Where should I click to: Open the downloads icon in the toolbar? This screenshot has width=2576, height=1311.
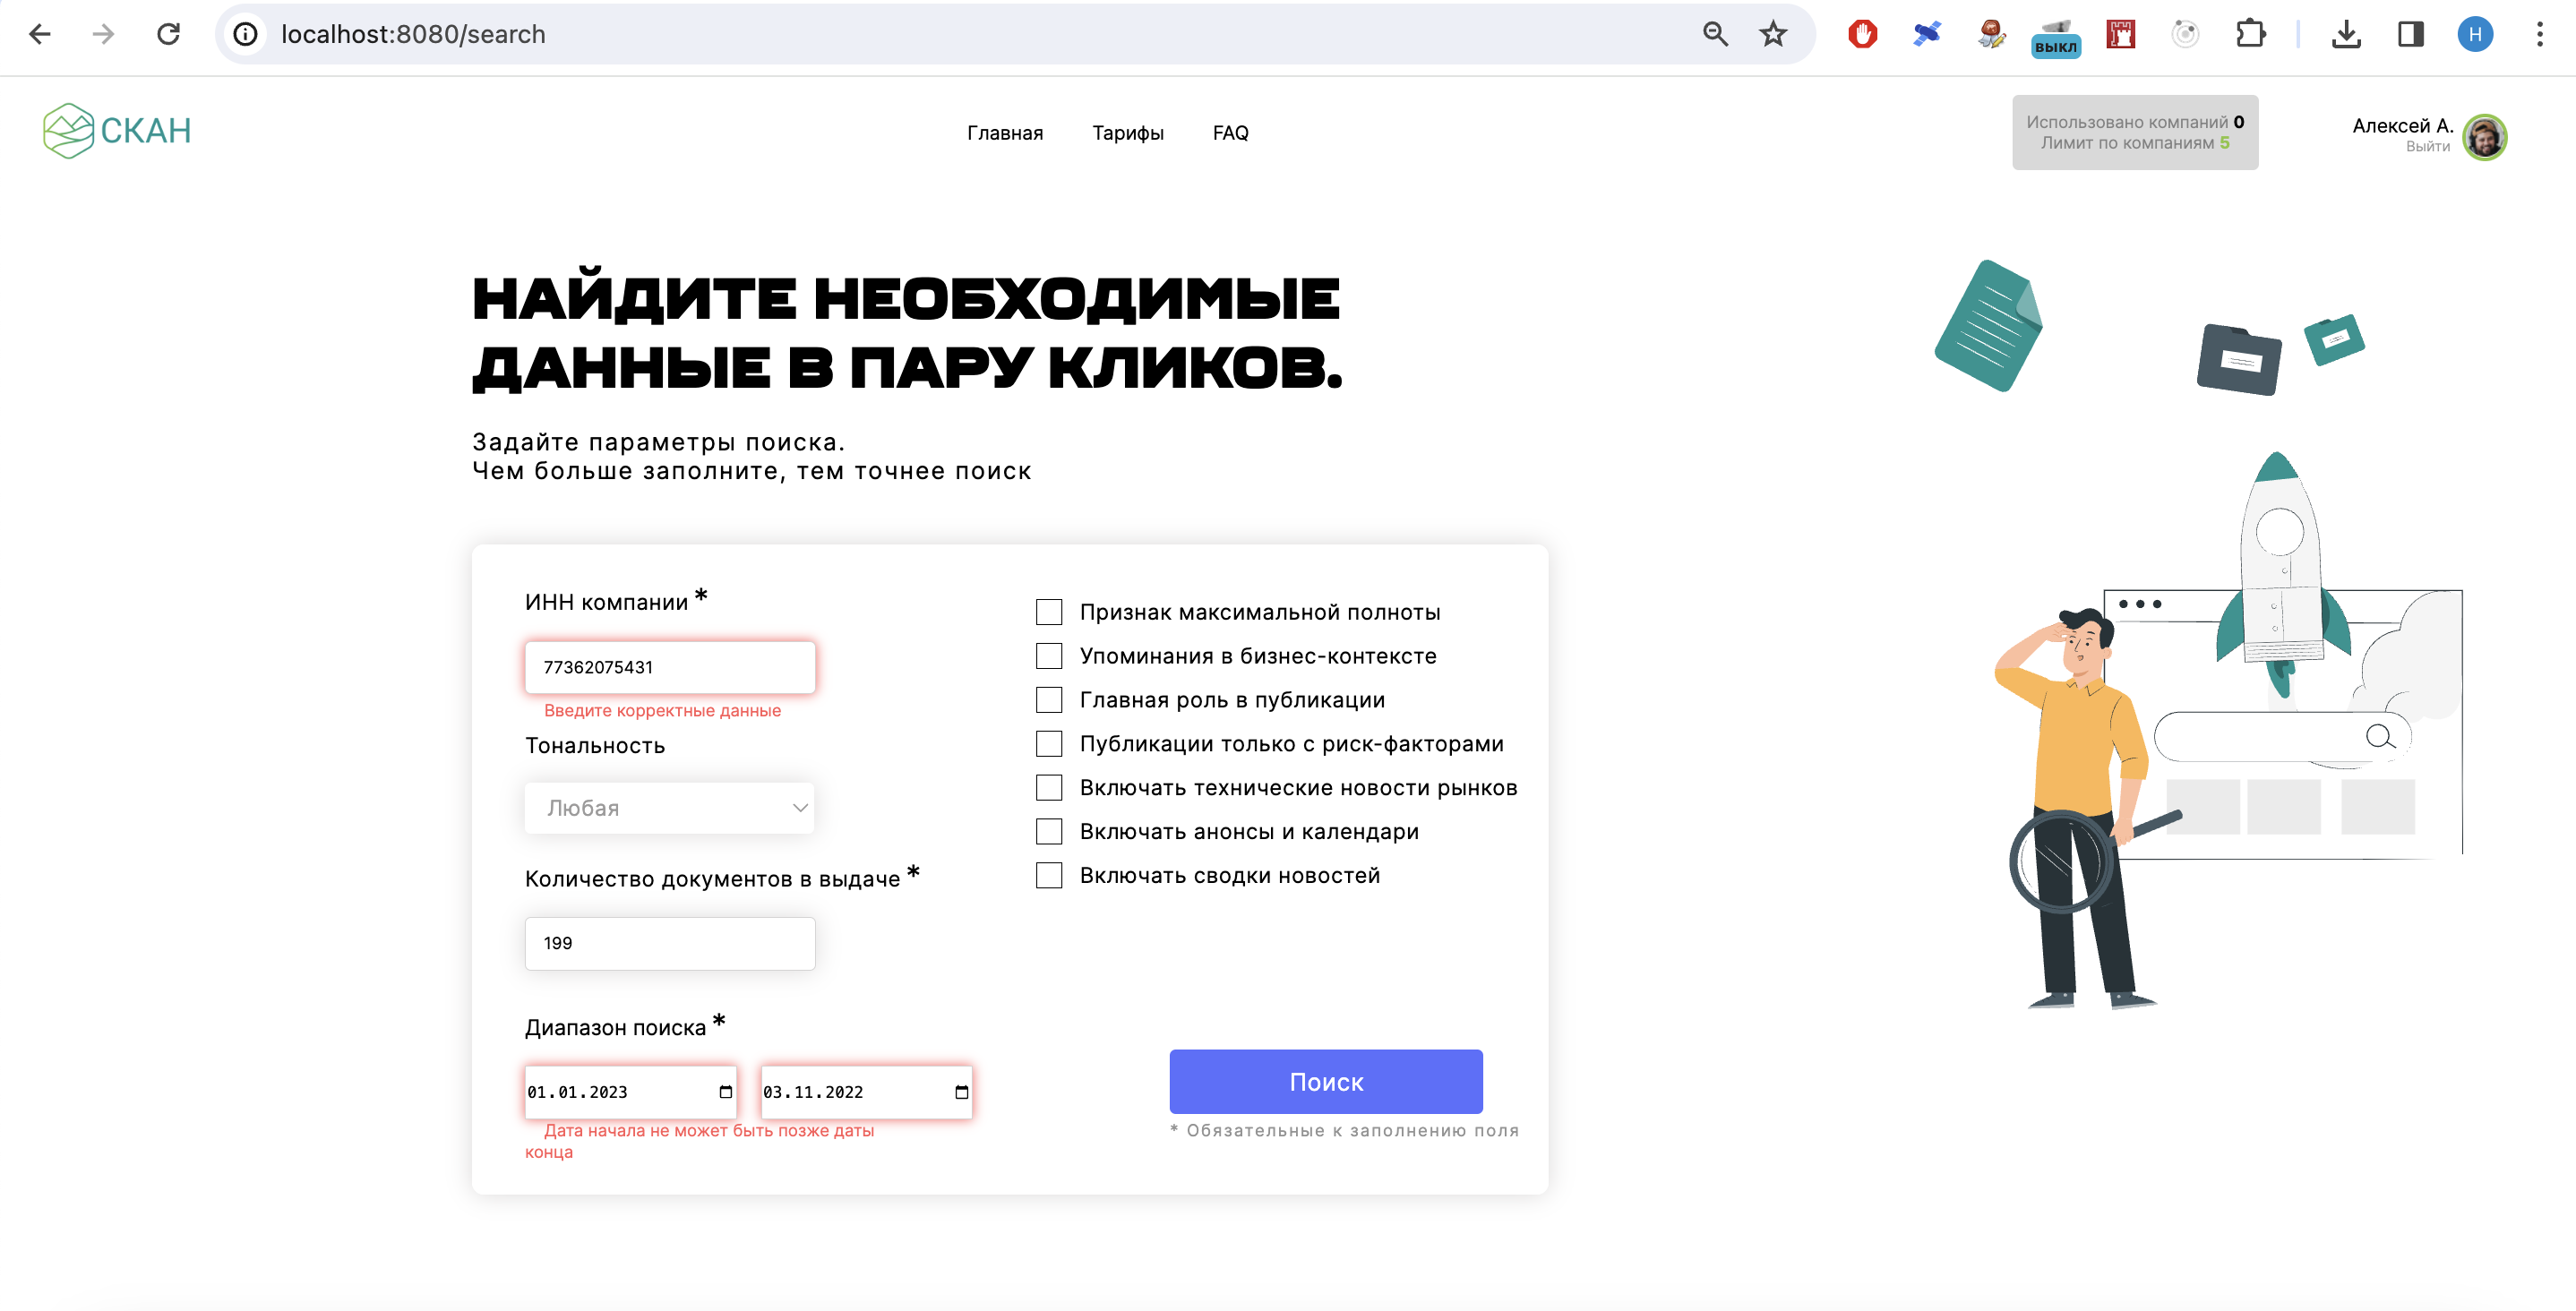tap(2345, 35)
